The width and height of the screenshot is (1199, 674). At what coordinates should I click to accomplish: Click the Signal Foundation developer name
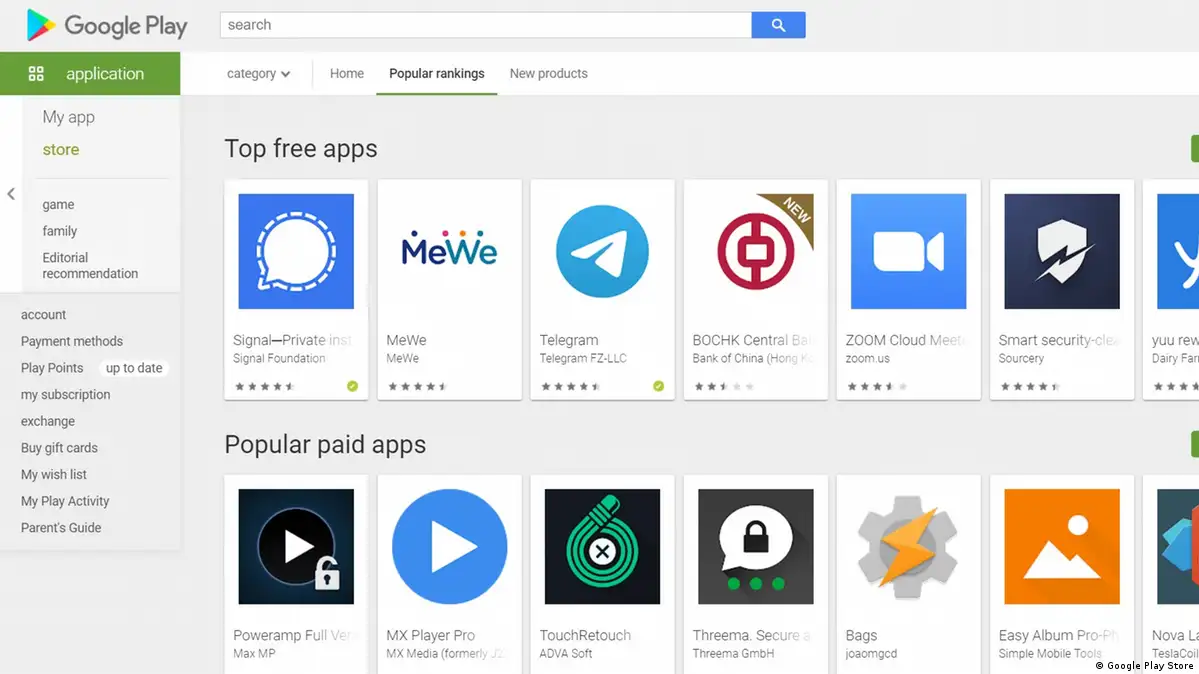coord(279,358)
